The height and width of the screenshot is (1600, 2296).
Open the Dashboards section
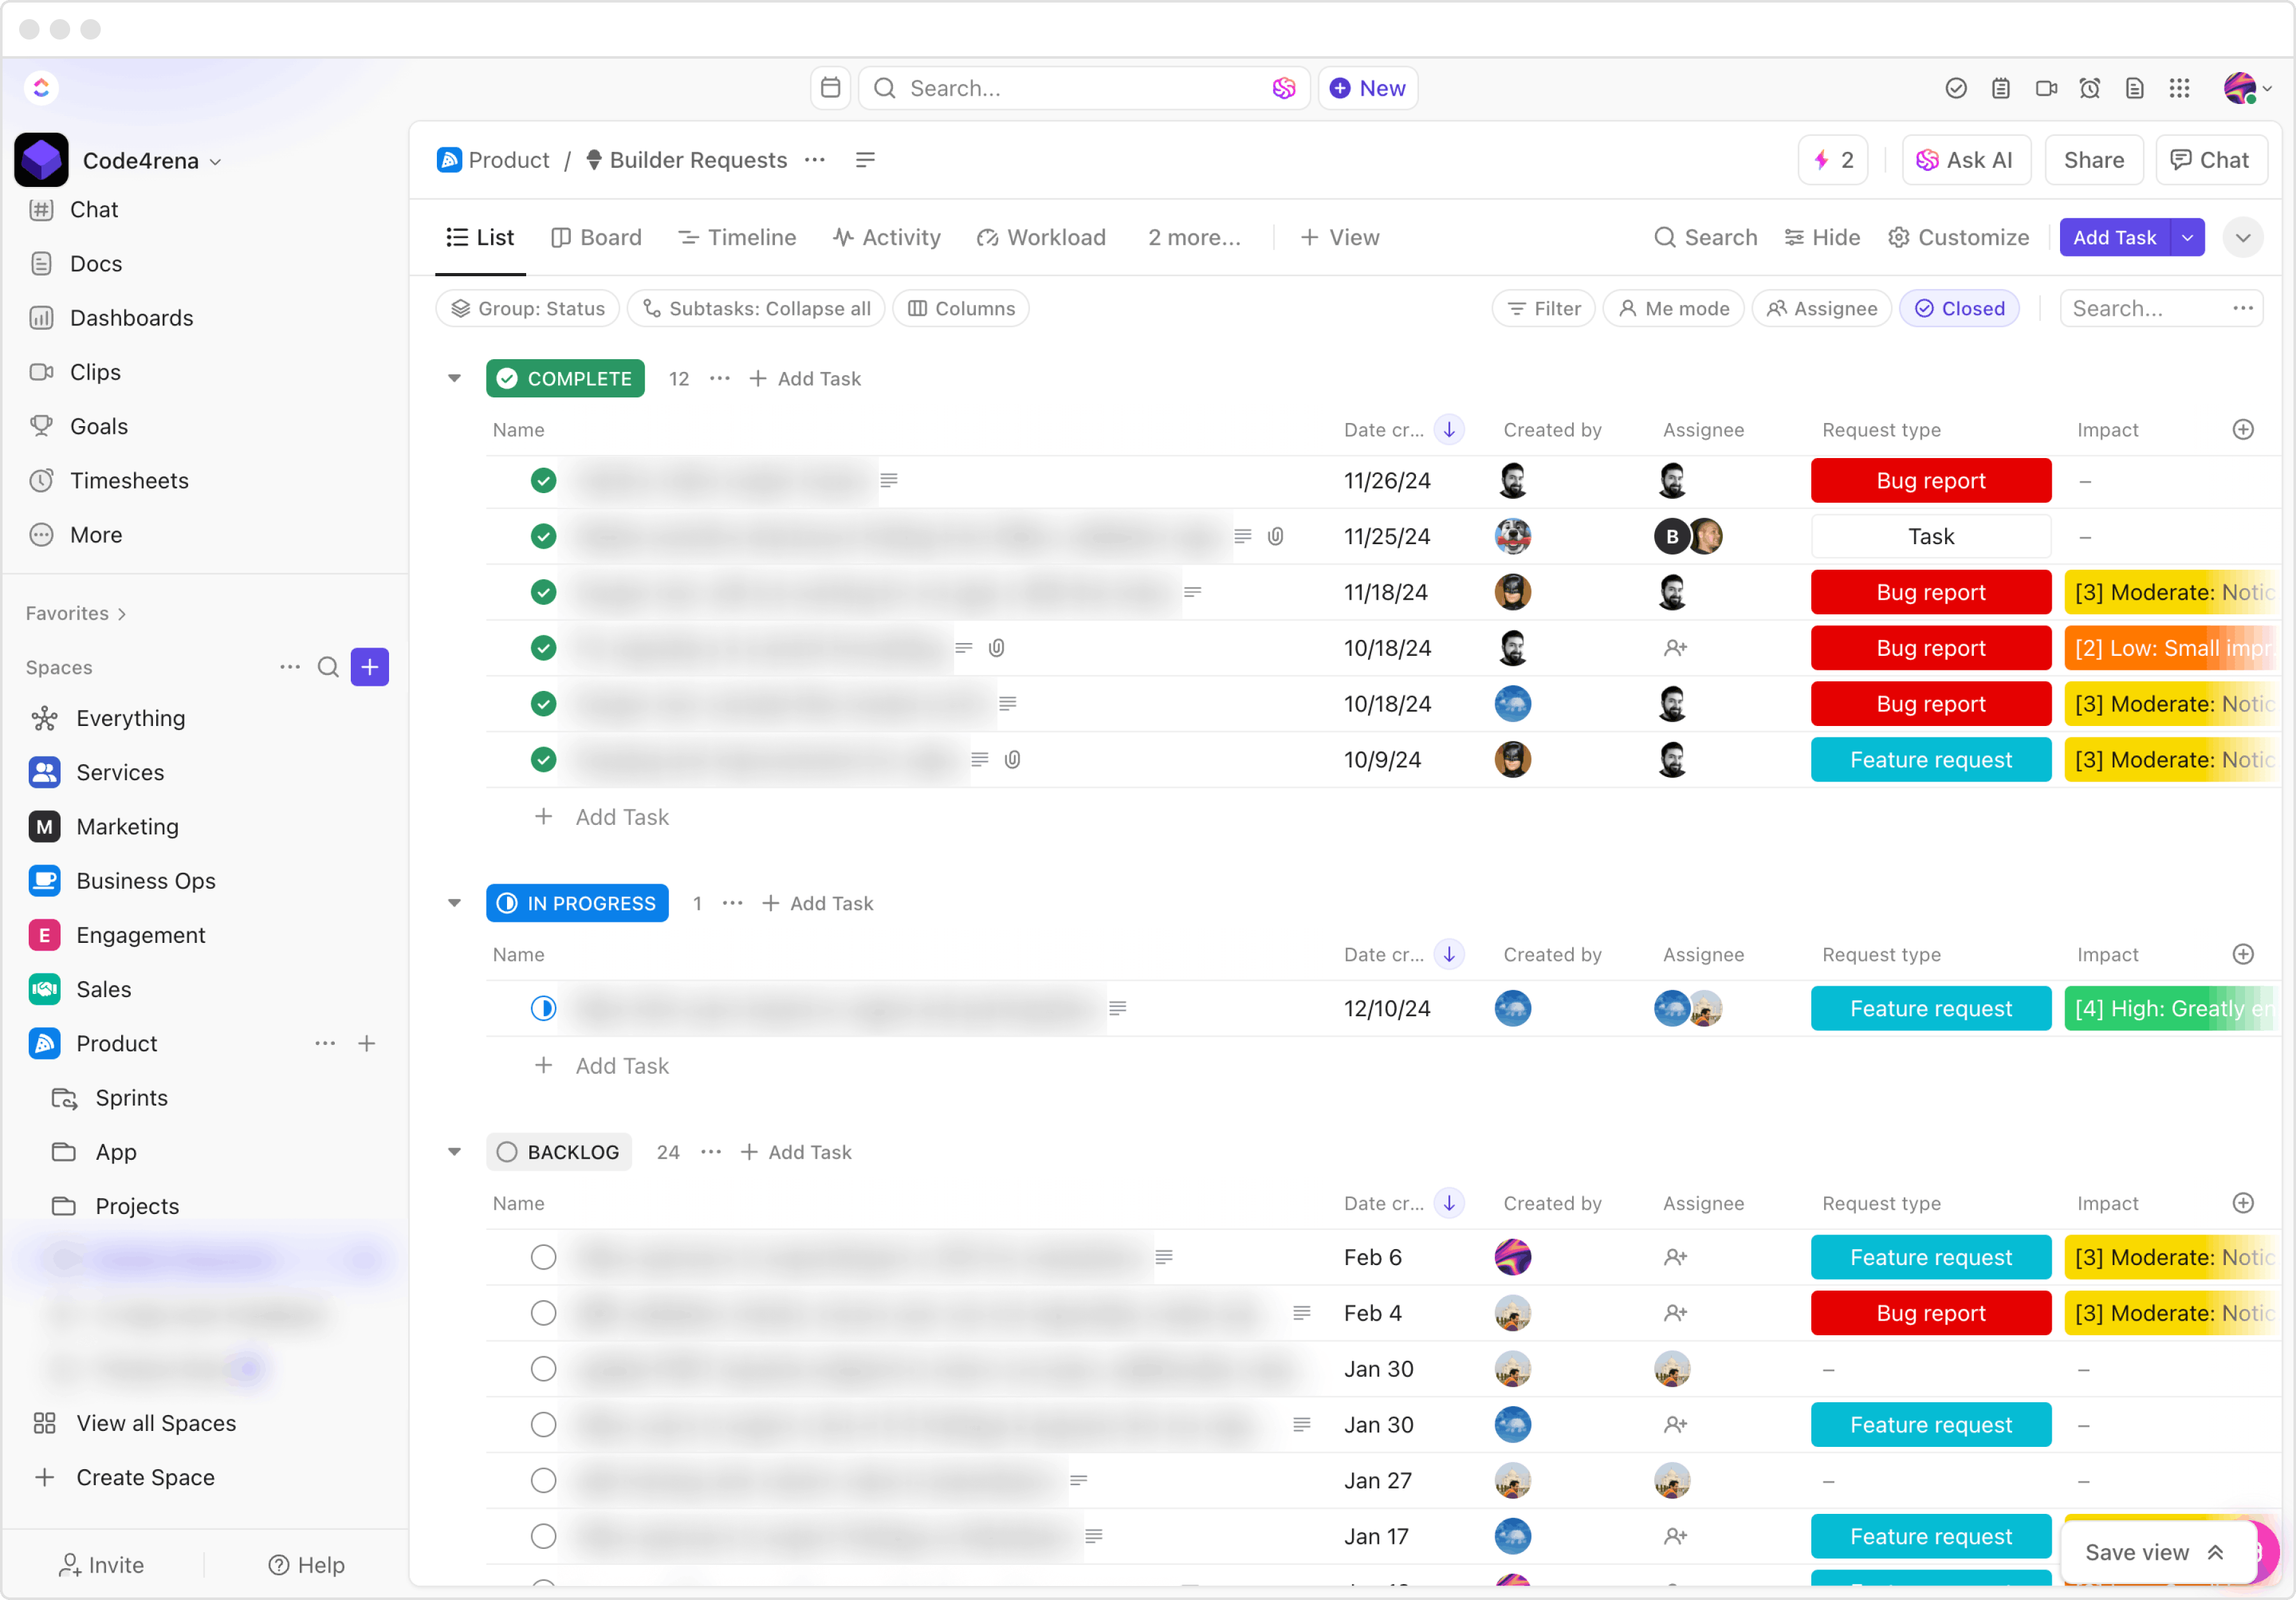[132, 317]
